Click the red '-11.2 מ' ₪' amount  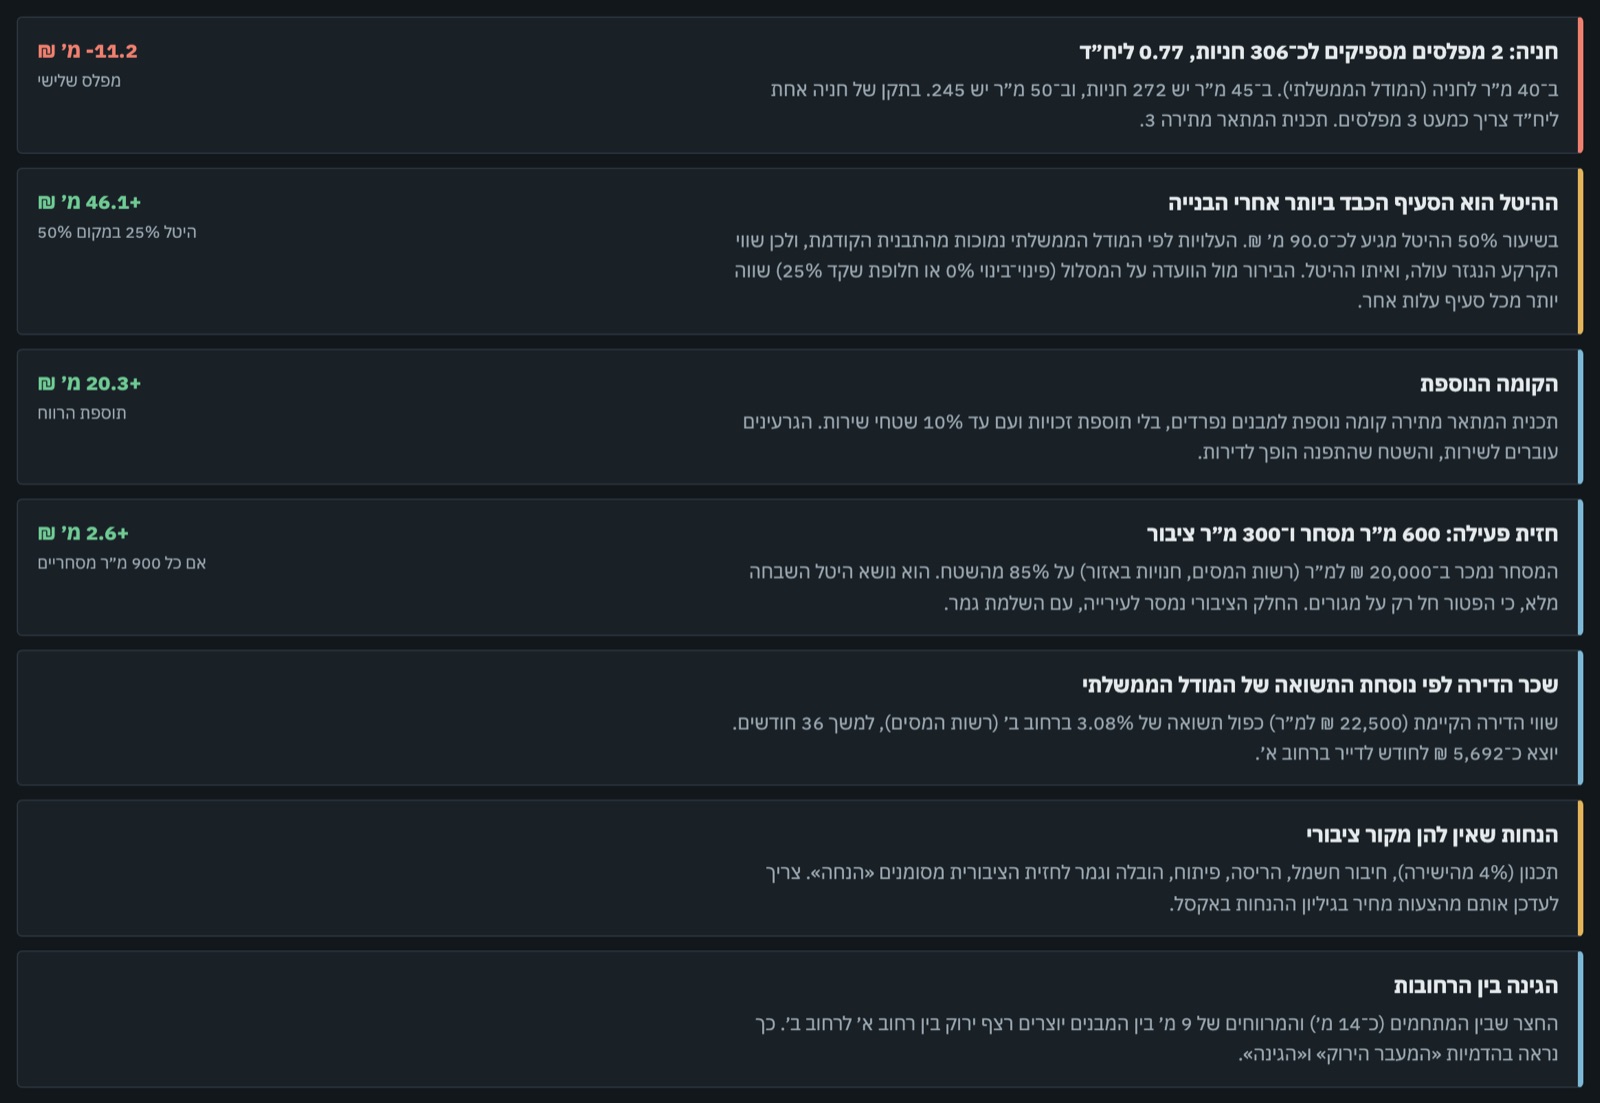coord(88,51)
